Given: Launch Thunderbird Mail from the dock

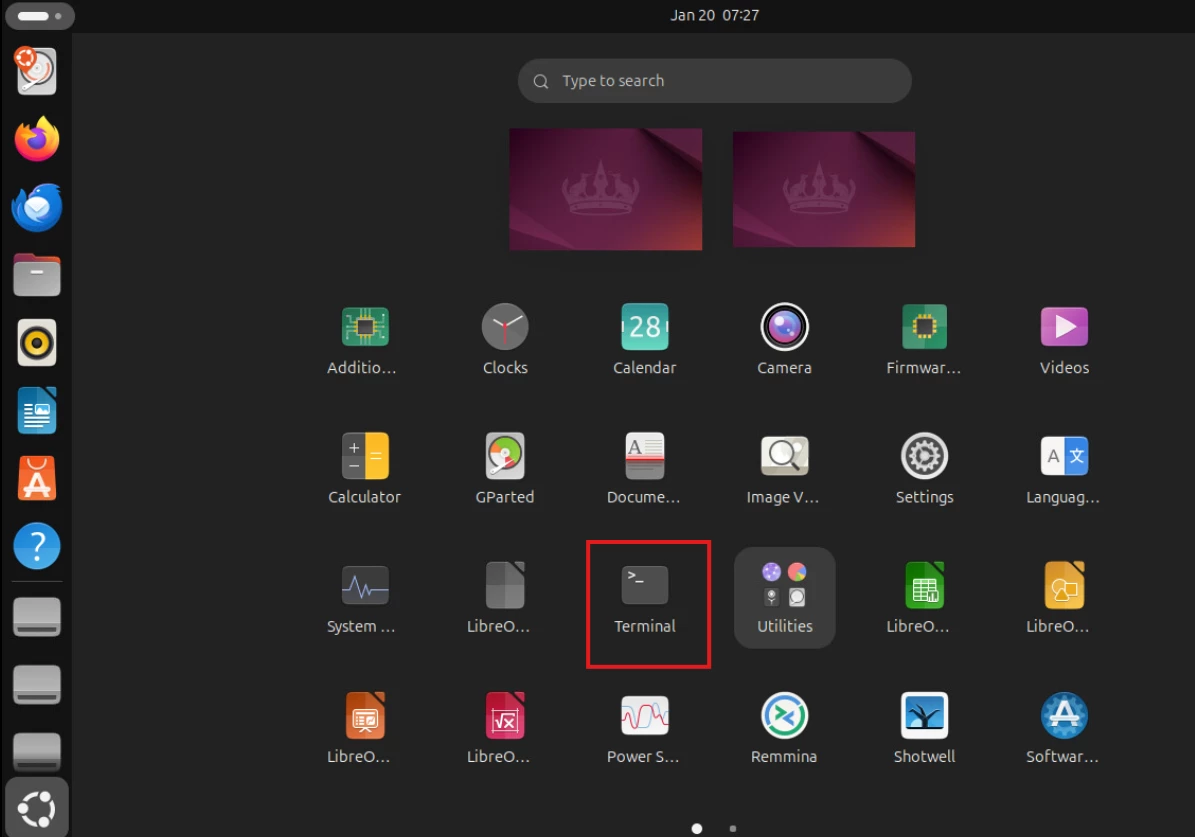Looking at the screenshot, I should click(x=37, y=207).
